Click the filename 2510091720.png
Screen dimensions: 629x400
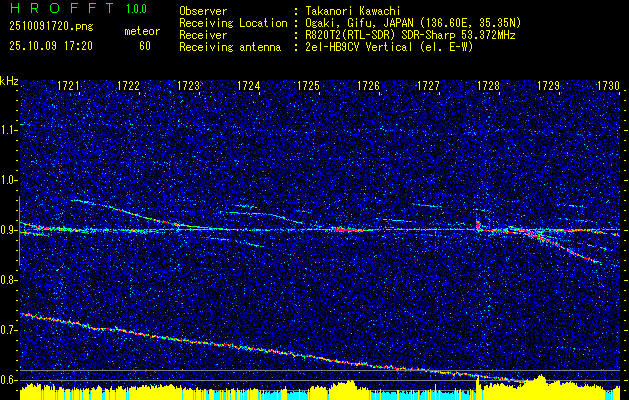point(51,27)
